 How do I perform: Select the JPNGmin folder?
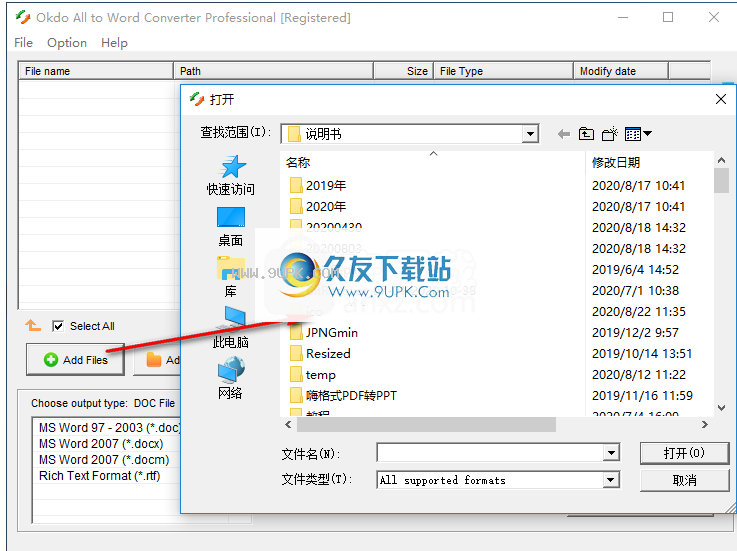[x=324, y=332]
